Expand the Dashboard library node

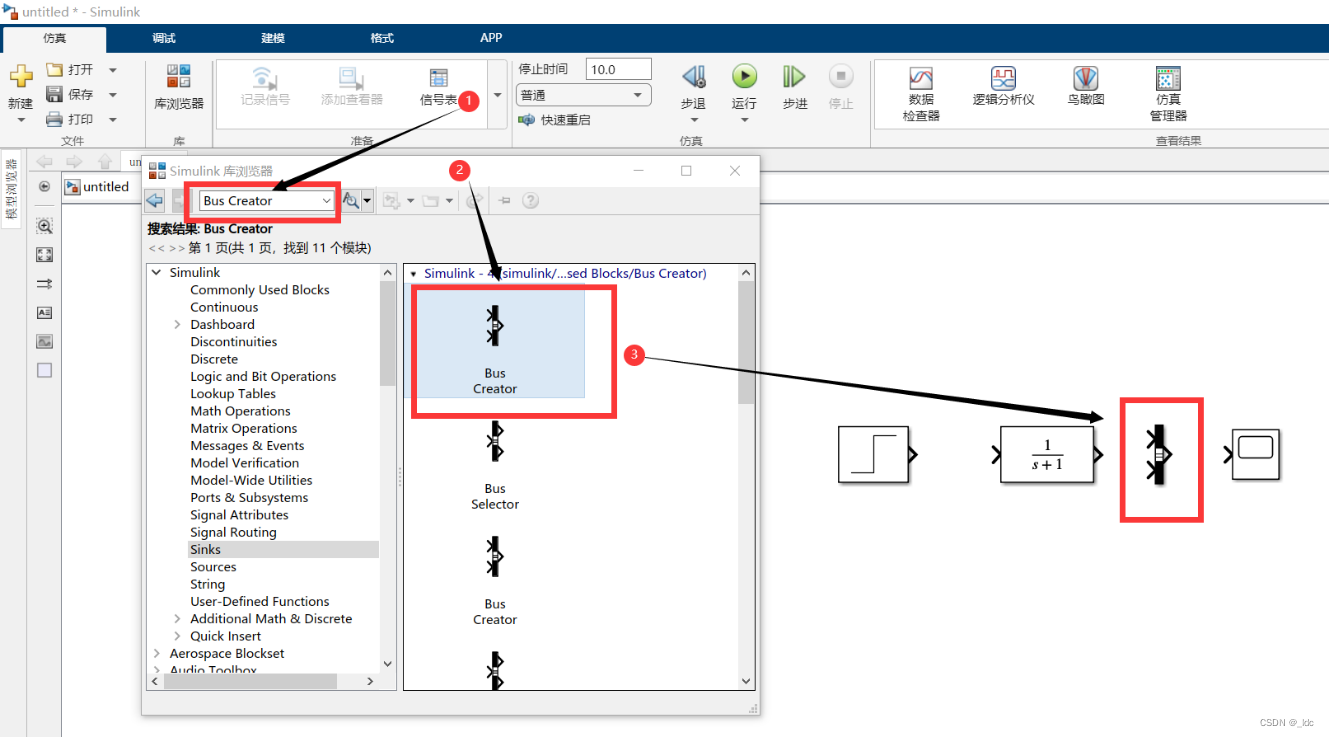(177, 325)
